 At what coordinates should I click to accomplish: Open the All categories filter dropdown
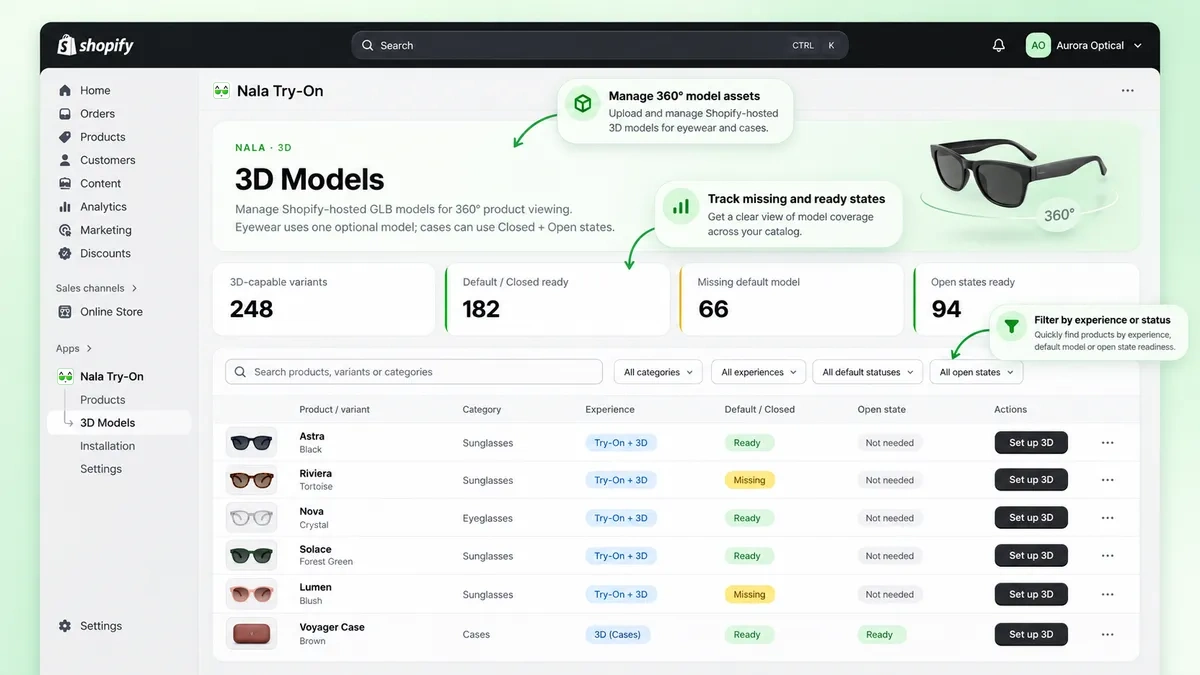[658, 372]
